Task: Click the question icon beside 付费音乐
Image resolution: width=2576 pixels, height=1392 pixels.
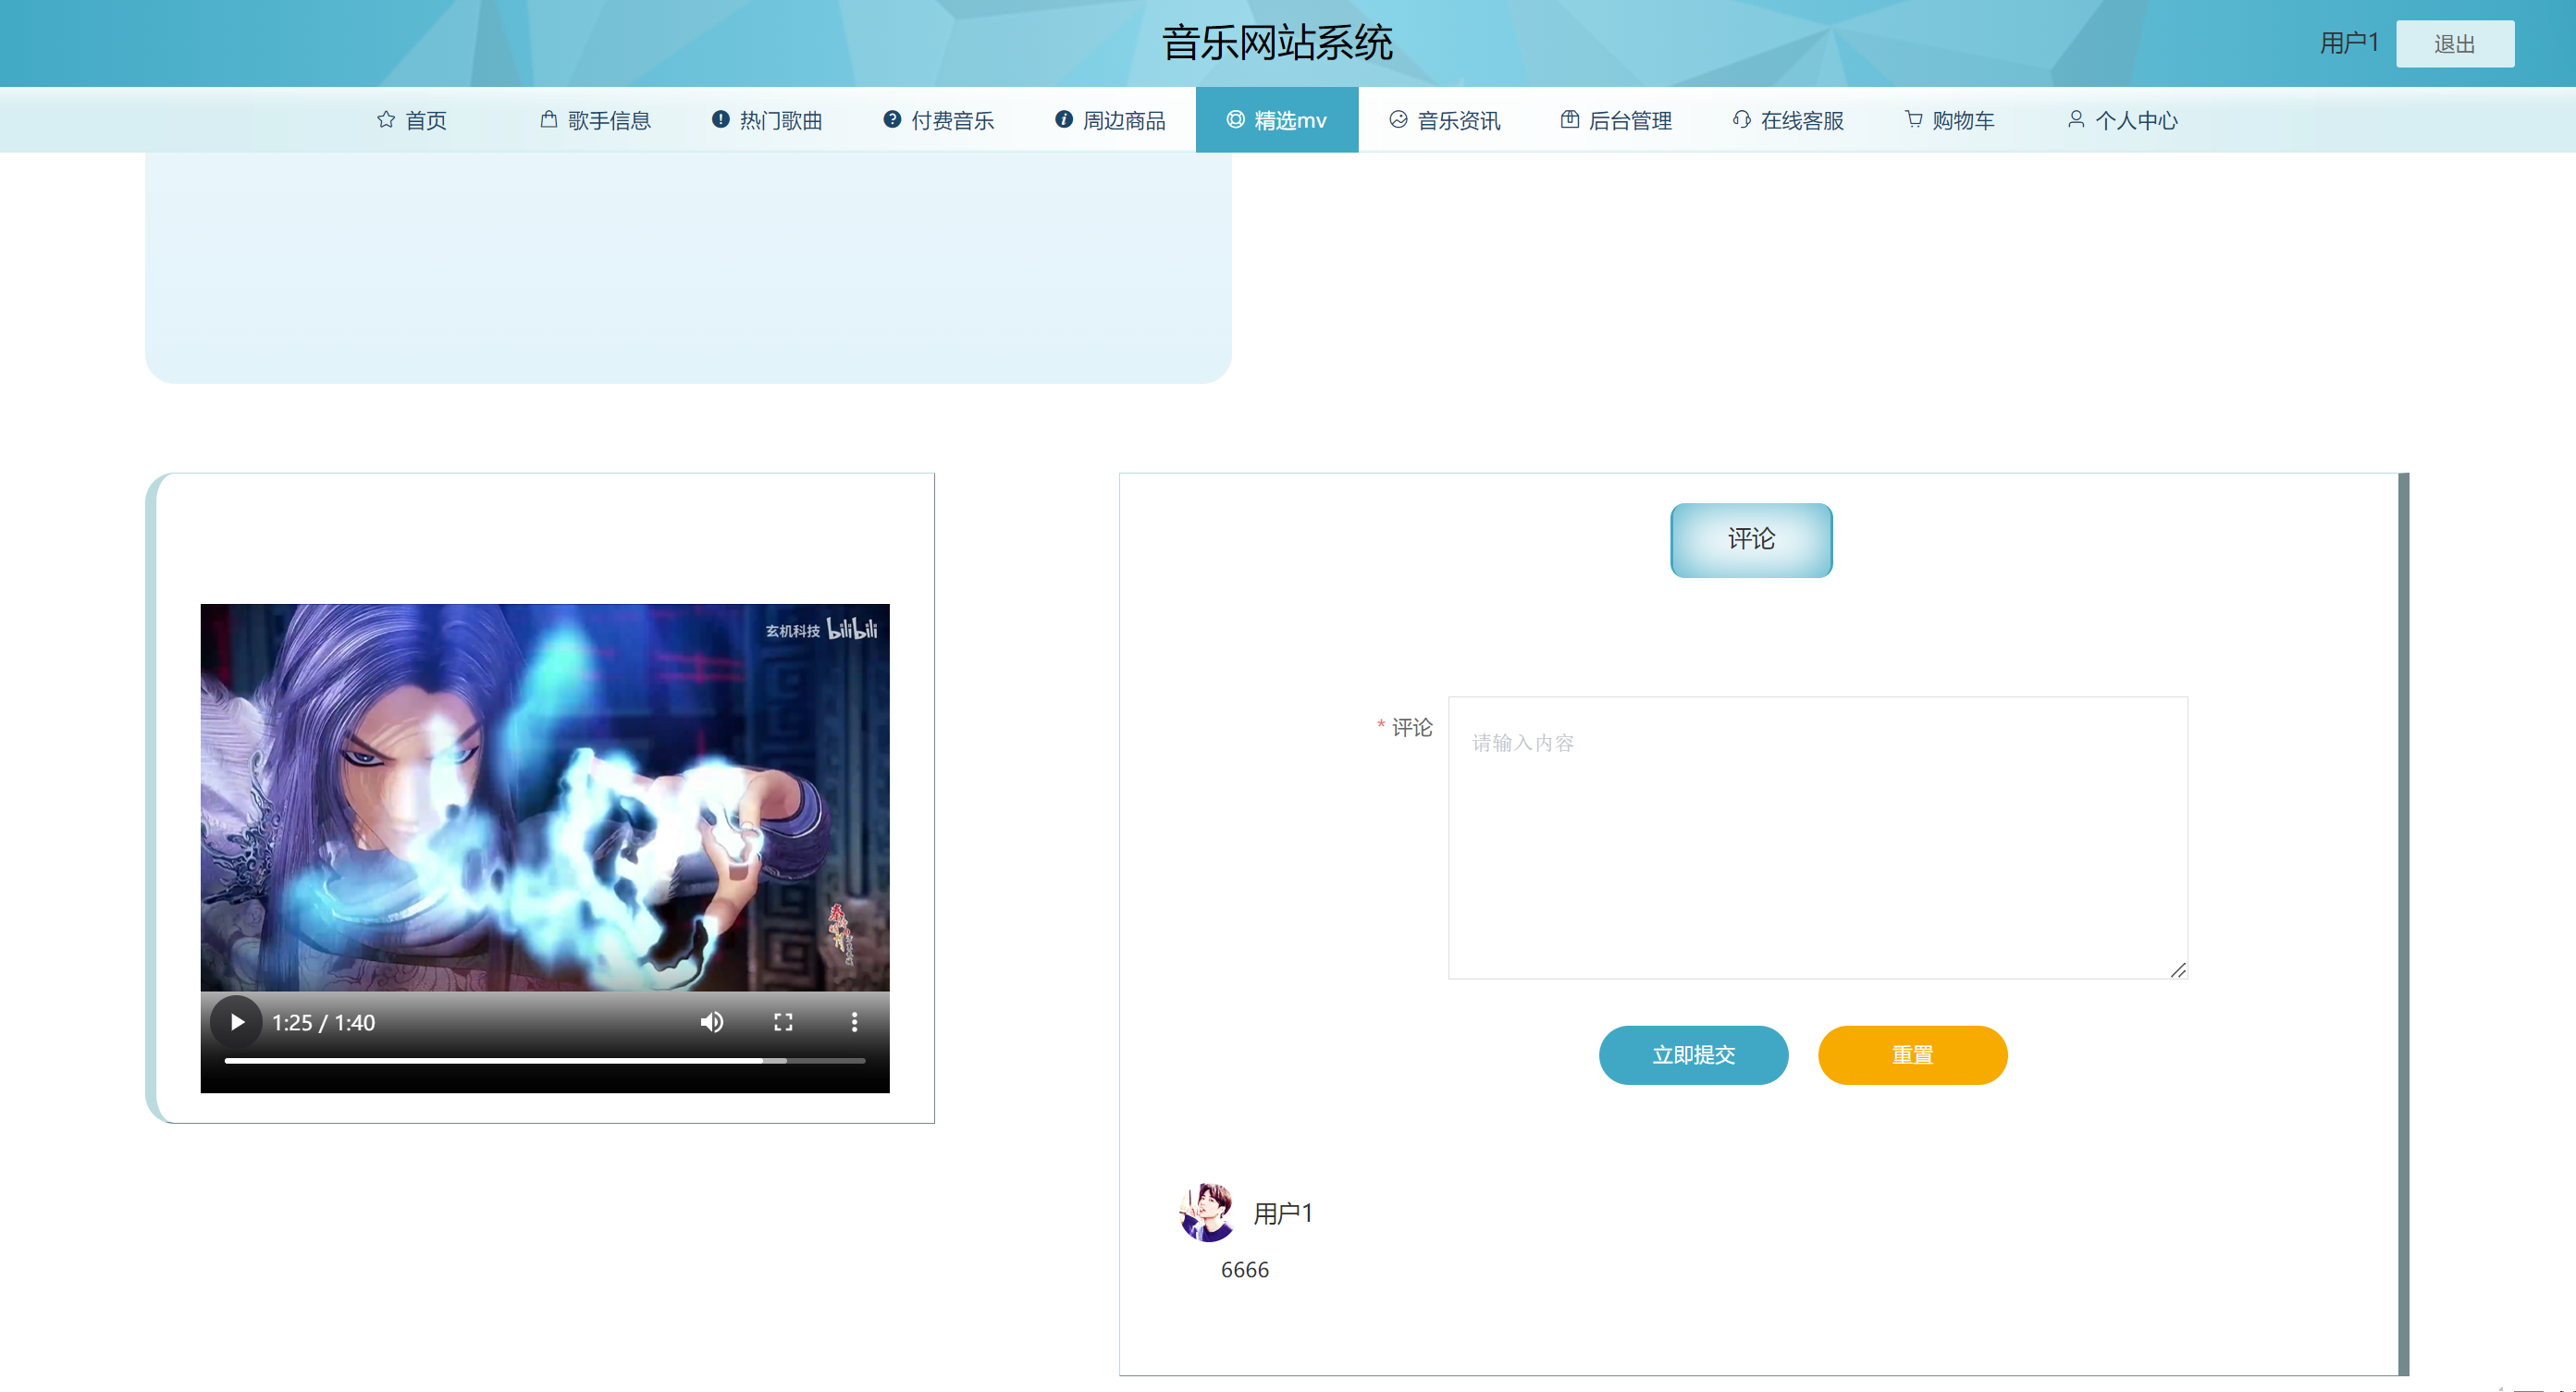Action: click(892, 120)
